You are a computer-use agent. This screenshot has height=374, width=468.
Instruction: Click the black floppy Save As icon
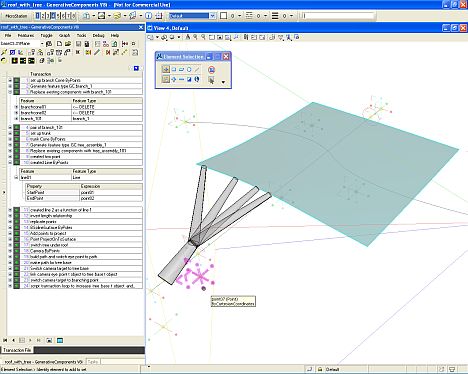[x=87, y=44]
